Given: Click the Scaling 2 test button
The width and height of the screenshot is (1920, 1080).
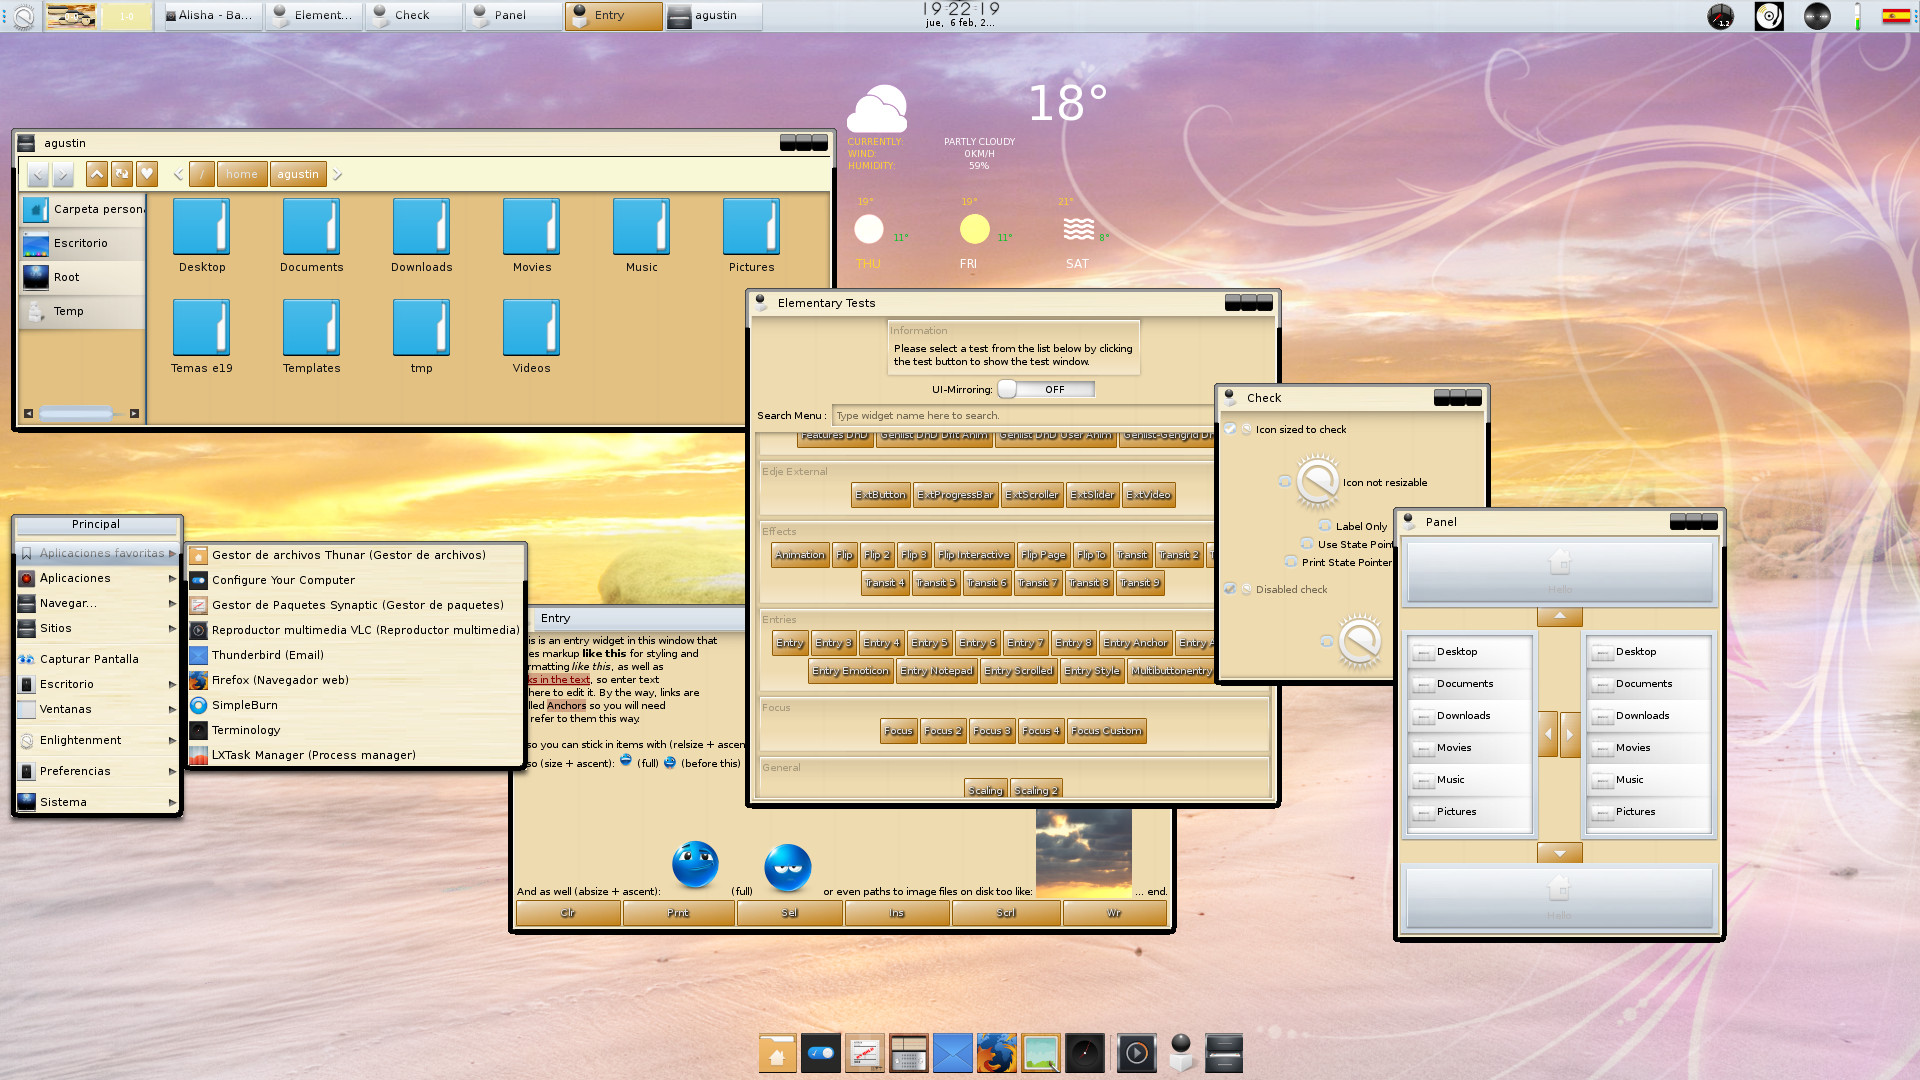Looking at the screenshot, I should 1036,790.
